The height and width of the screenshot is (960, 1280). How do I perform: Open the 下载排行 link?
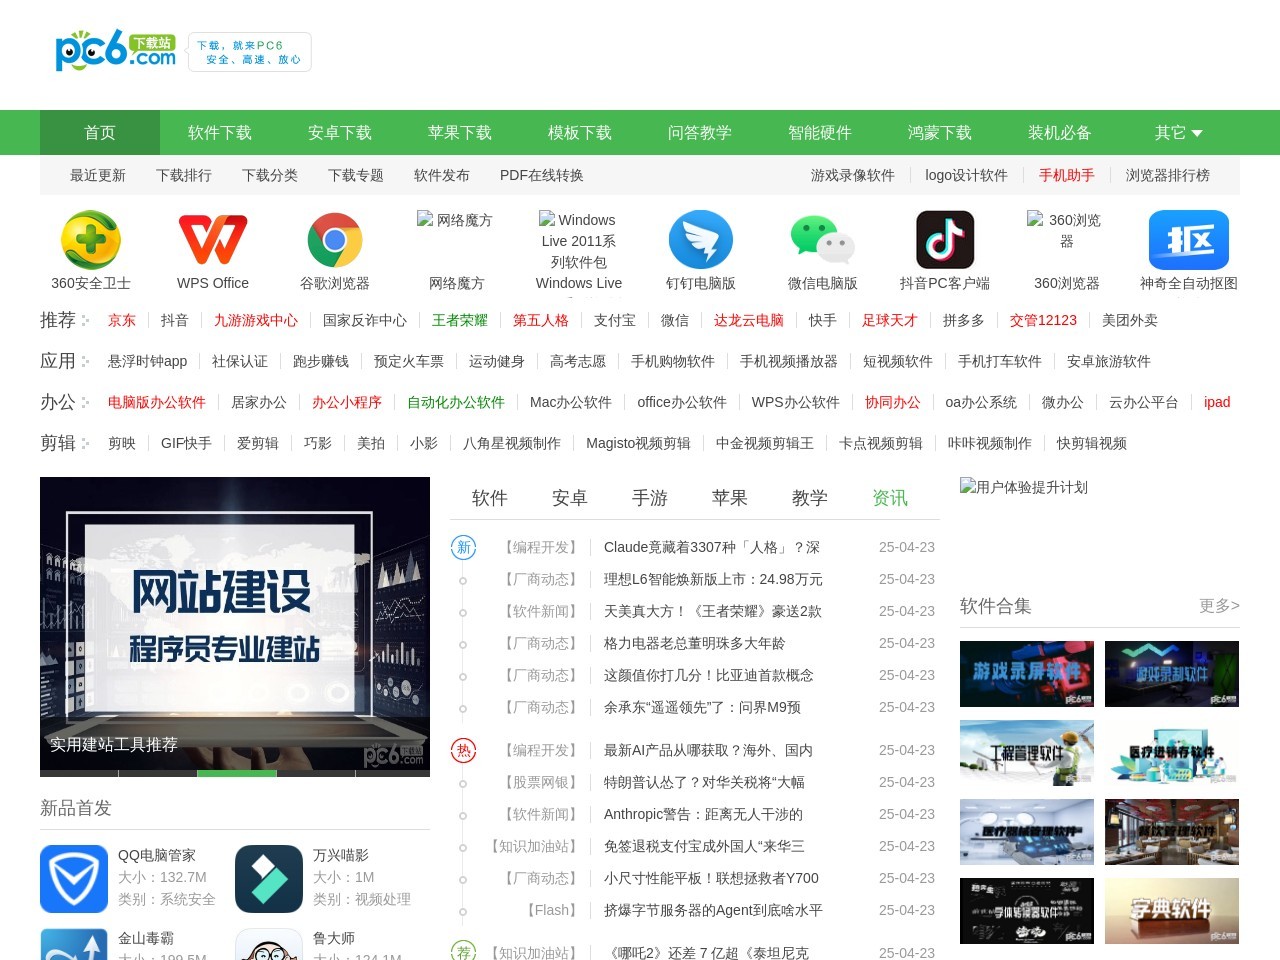184,175
